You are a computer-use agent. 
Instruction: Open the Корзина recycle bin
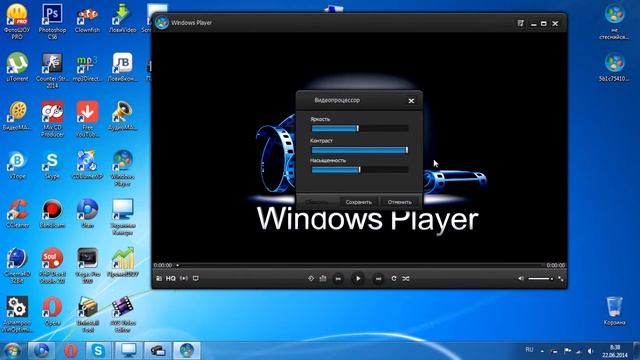[614, 311]
